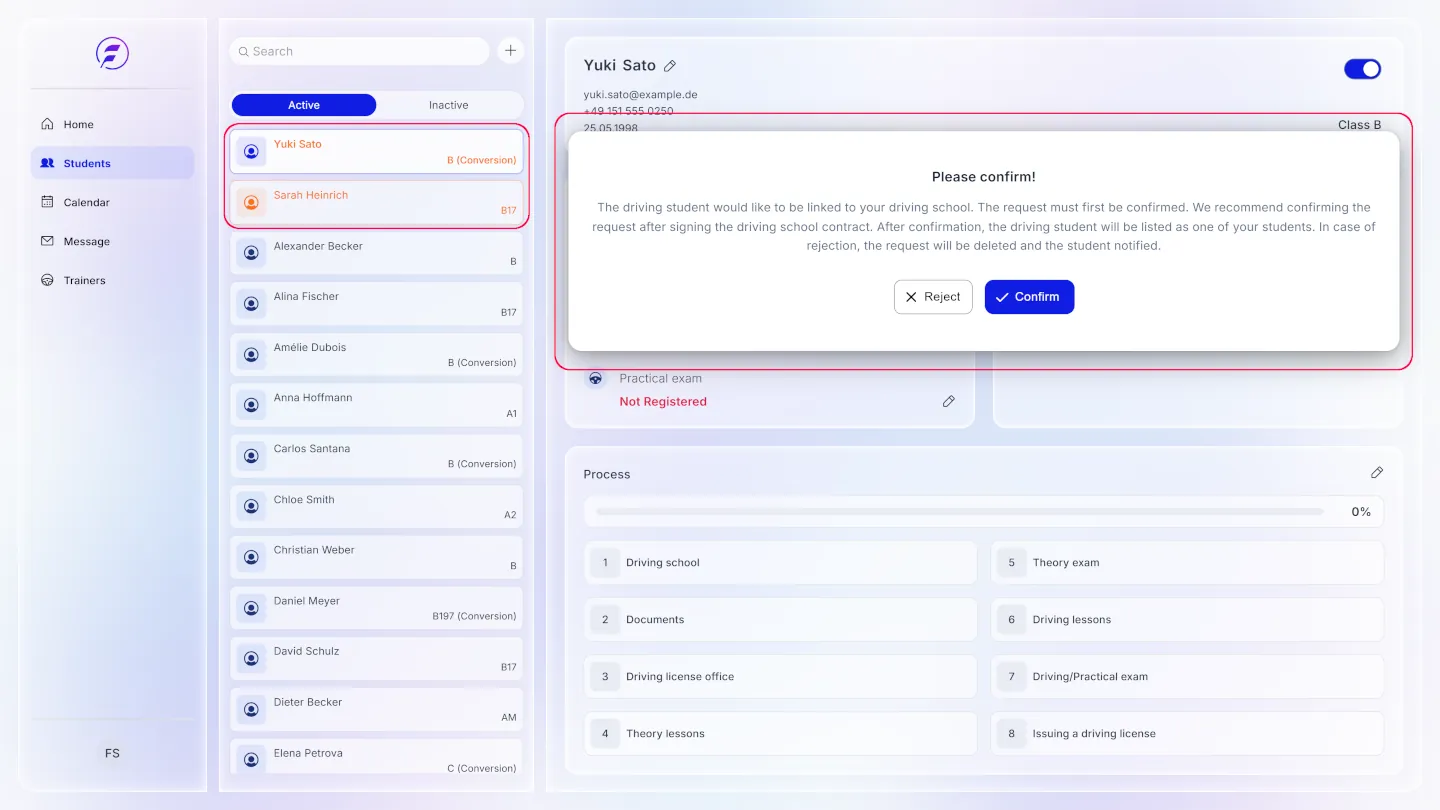Viewport: 1440px width, 810px height.
Task: Click the avatar icon of Alexander Becker
Action: pyautogui.click(x=251, y=253)
